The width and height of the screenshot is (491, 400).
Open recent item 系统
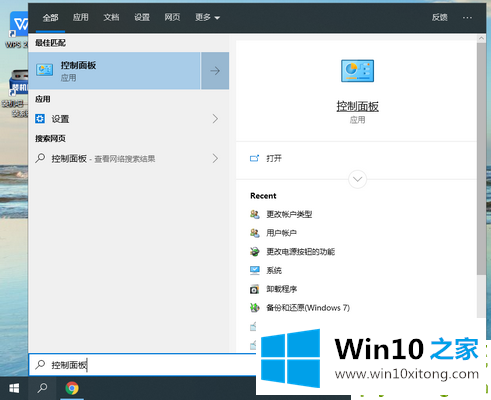pos(274,270)
